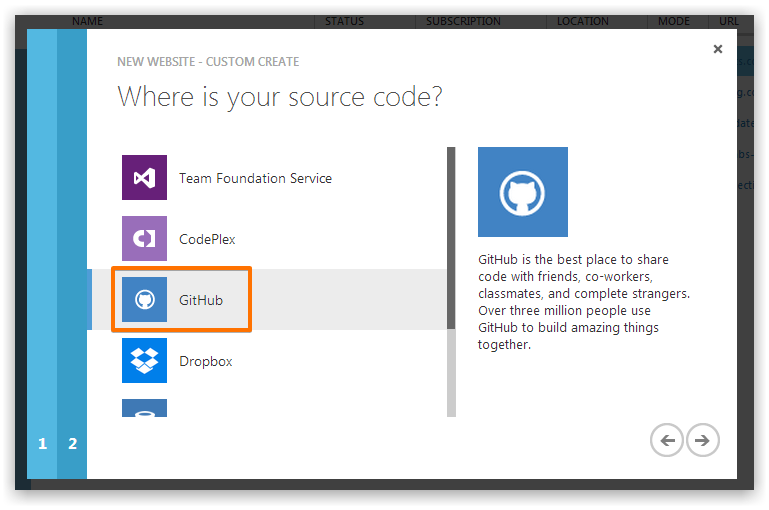Click the NAME column header behind dialog

click(87, 21)
